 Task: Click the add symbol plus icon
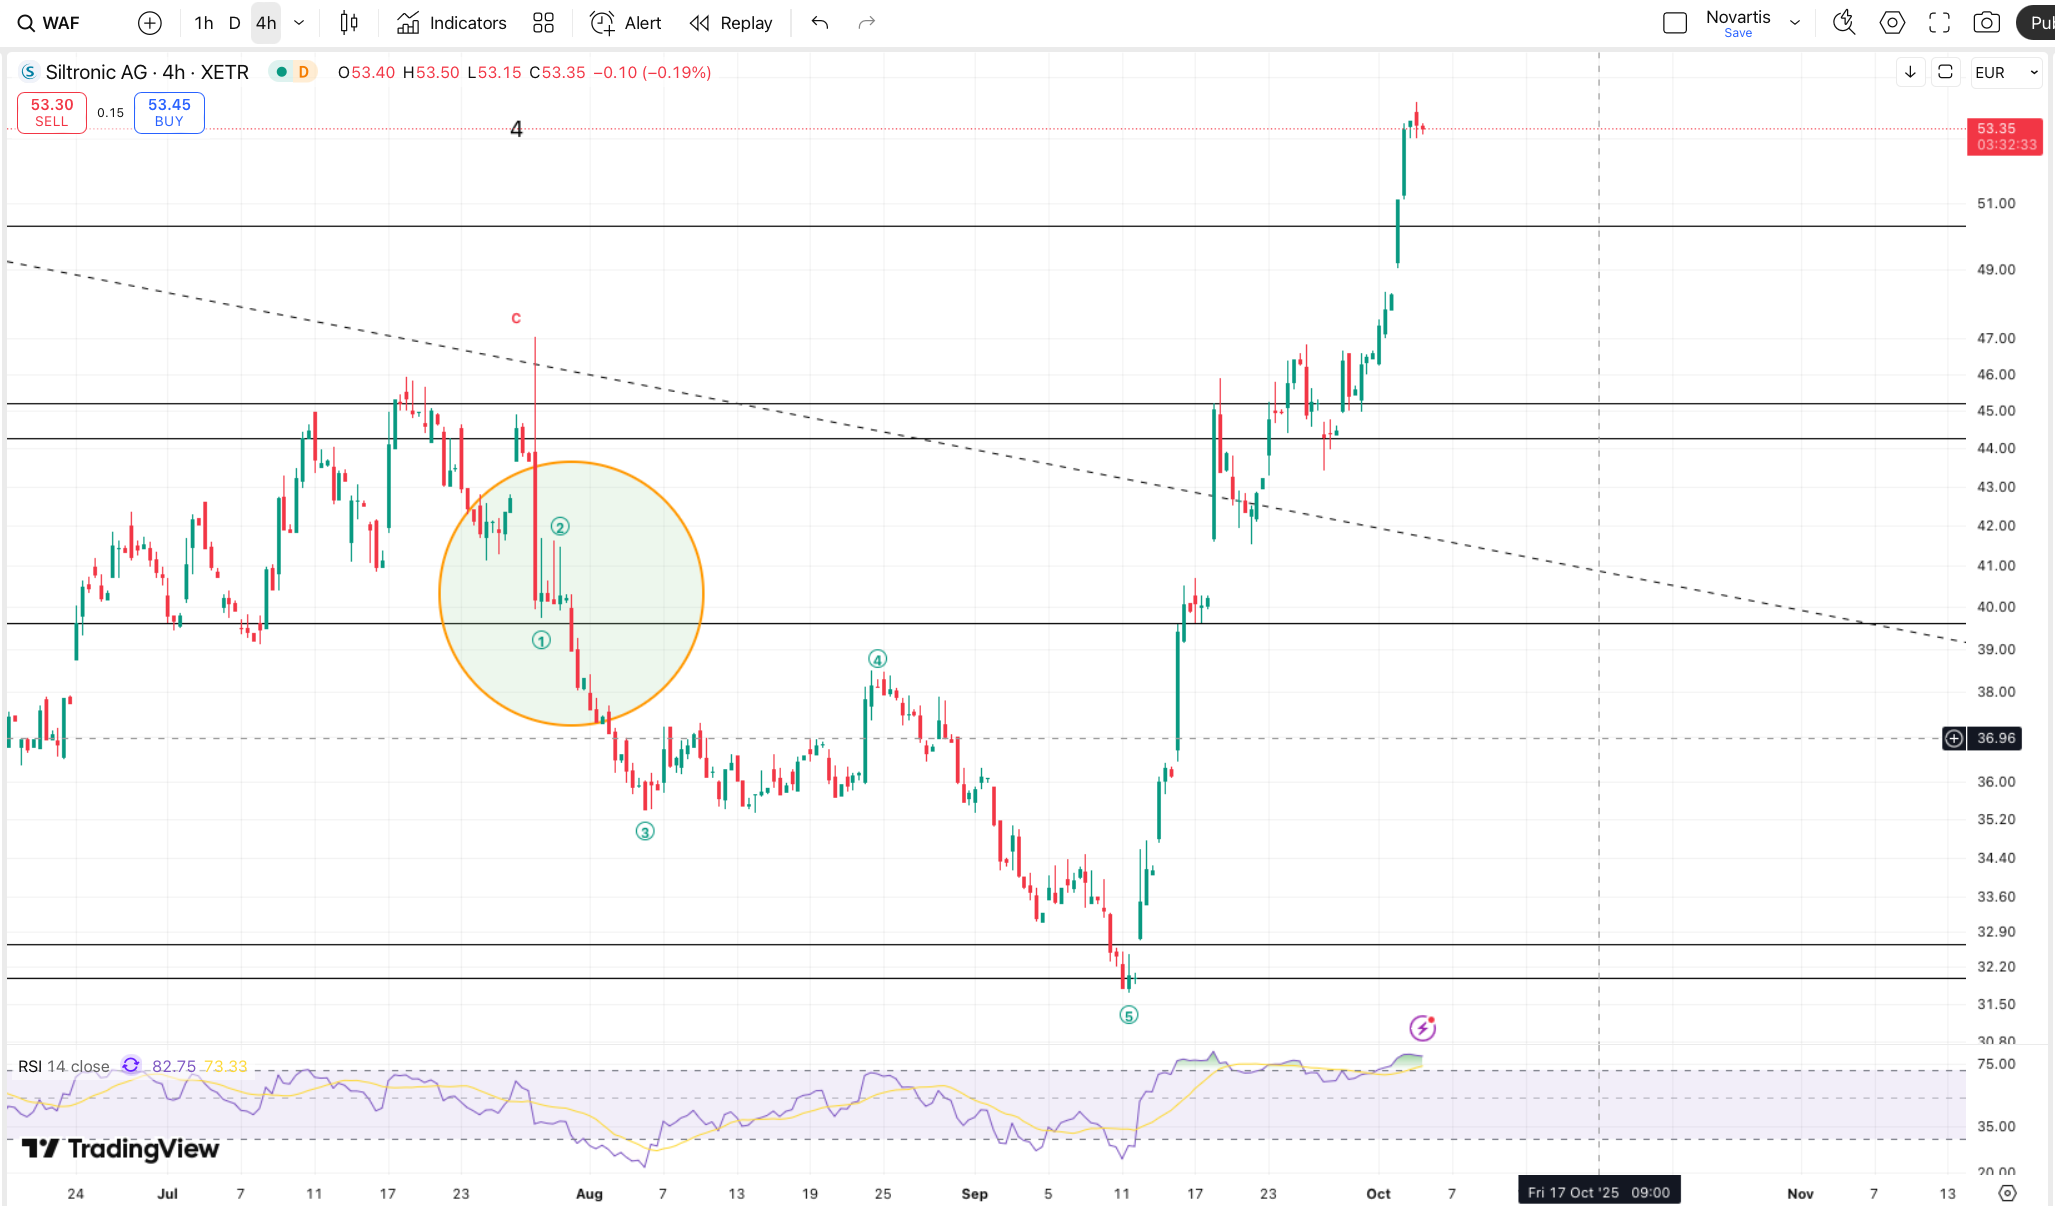point(149,23)
